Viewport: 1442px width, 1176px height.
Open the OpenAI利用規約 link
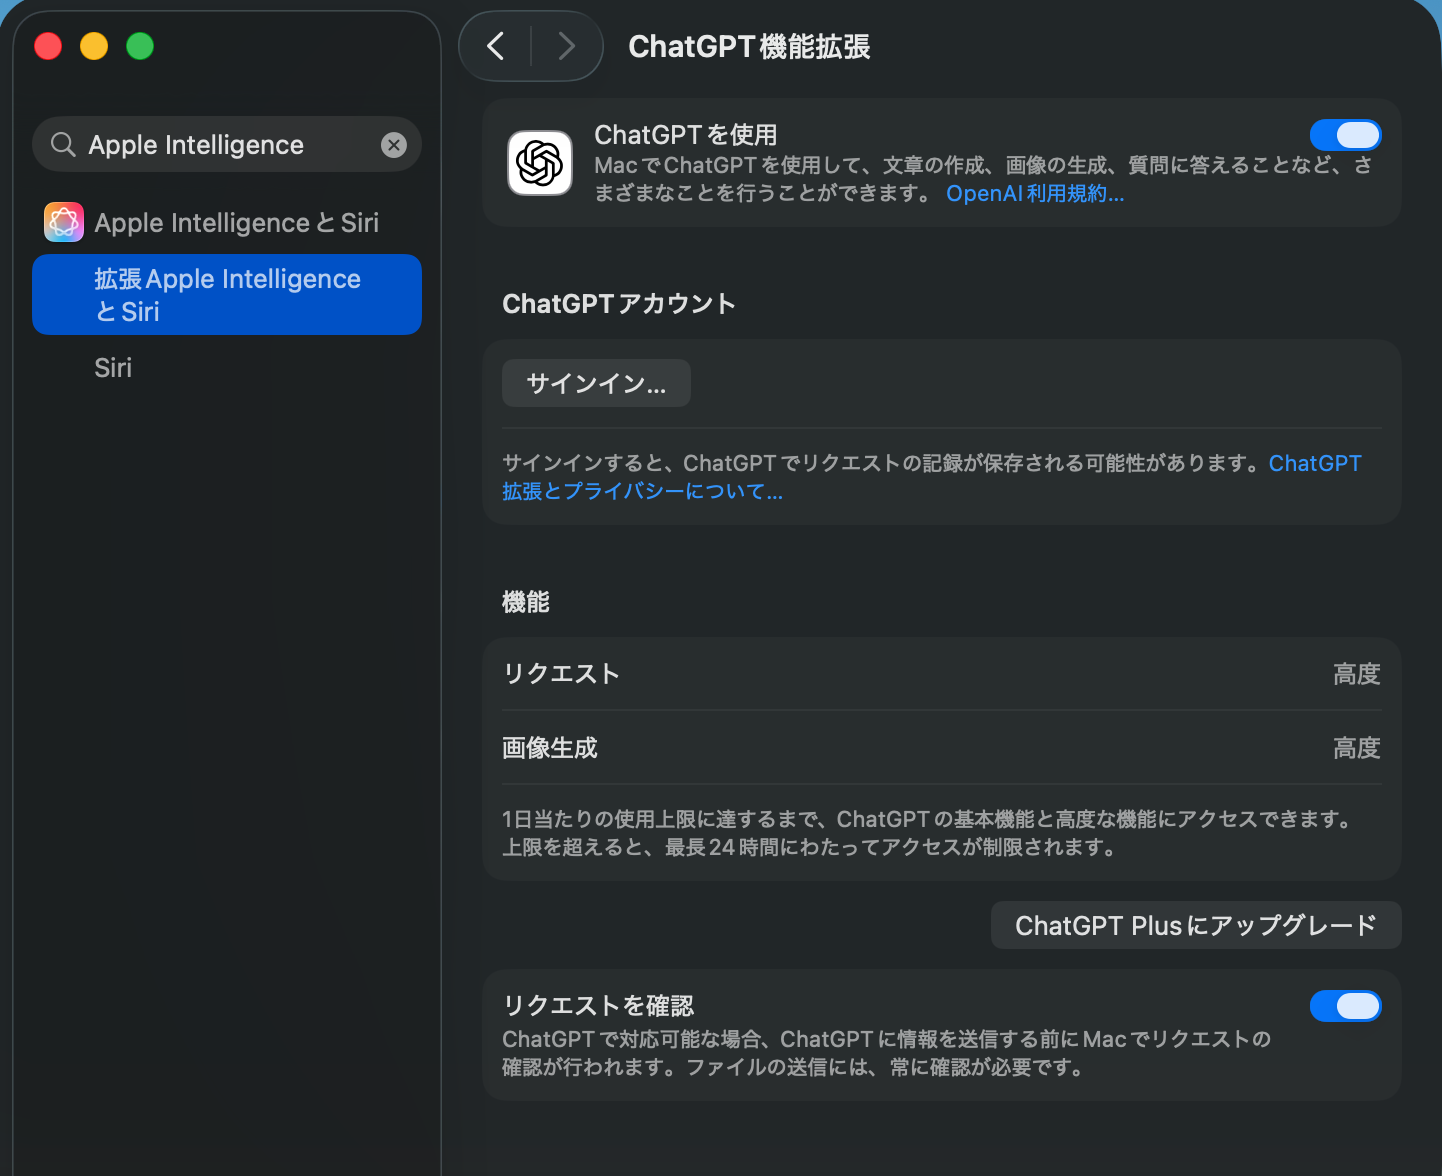[1035, 193]
